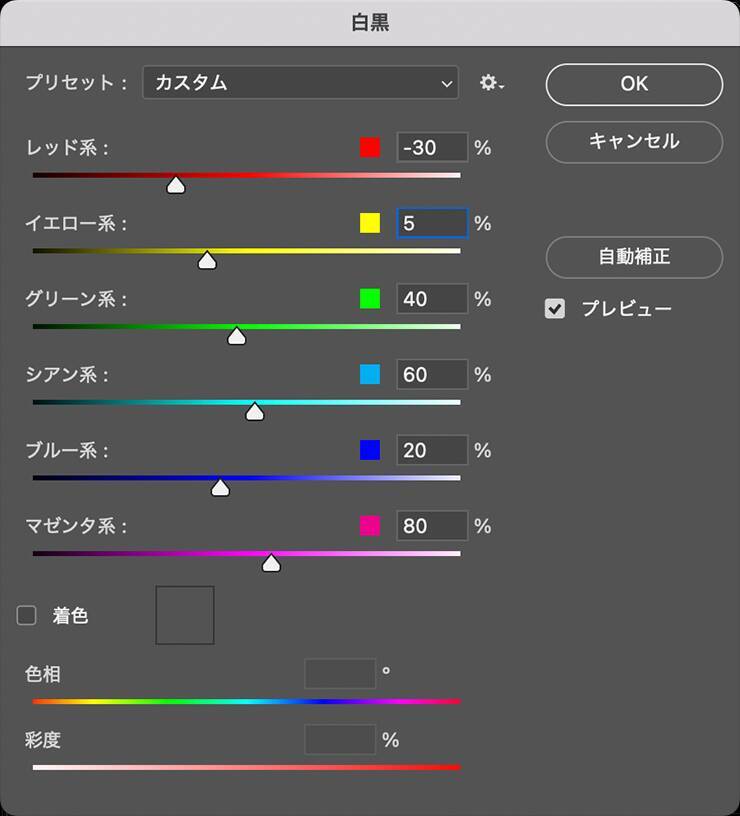Click the green swatch next to グリーン系
Screen dimensions: 740x816
coord(370,299)
